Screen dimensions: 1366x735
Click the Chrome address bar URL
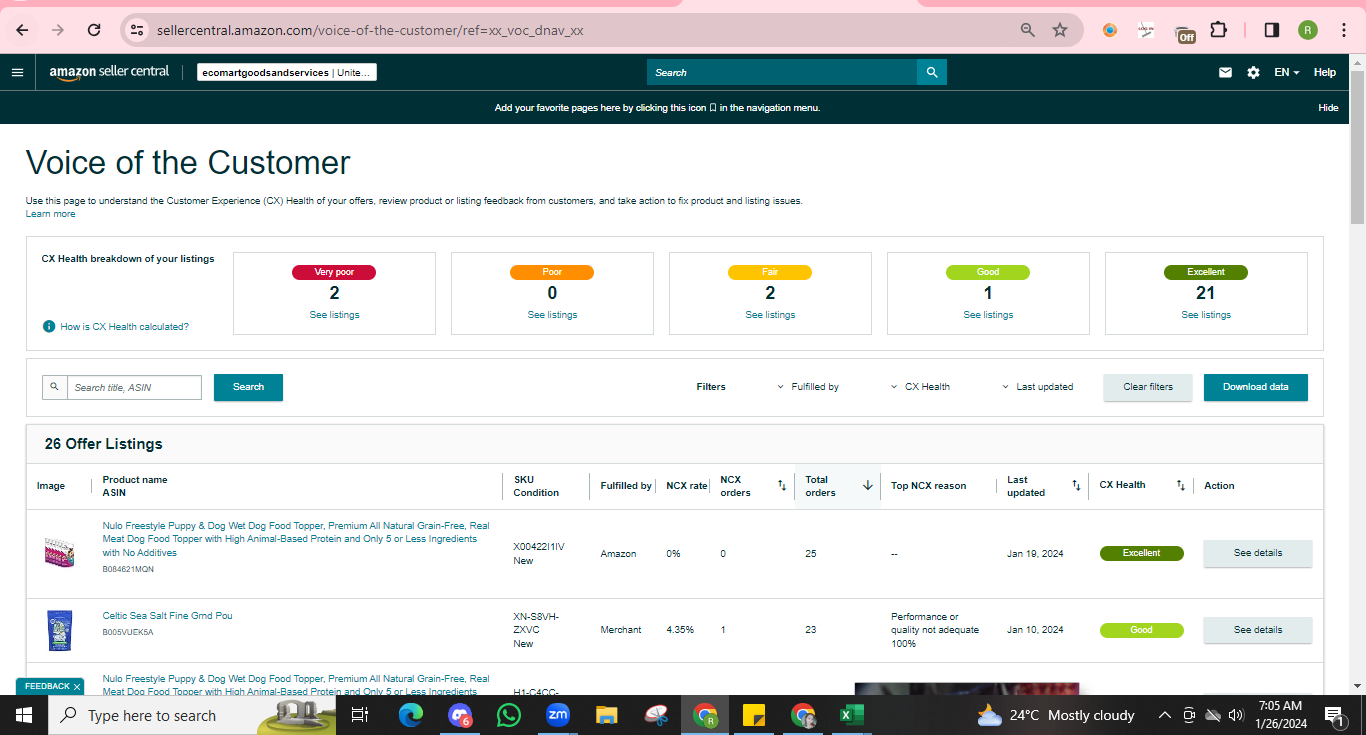click(370, 30)
